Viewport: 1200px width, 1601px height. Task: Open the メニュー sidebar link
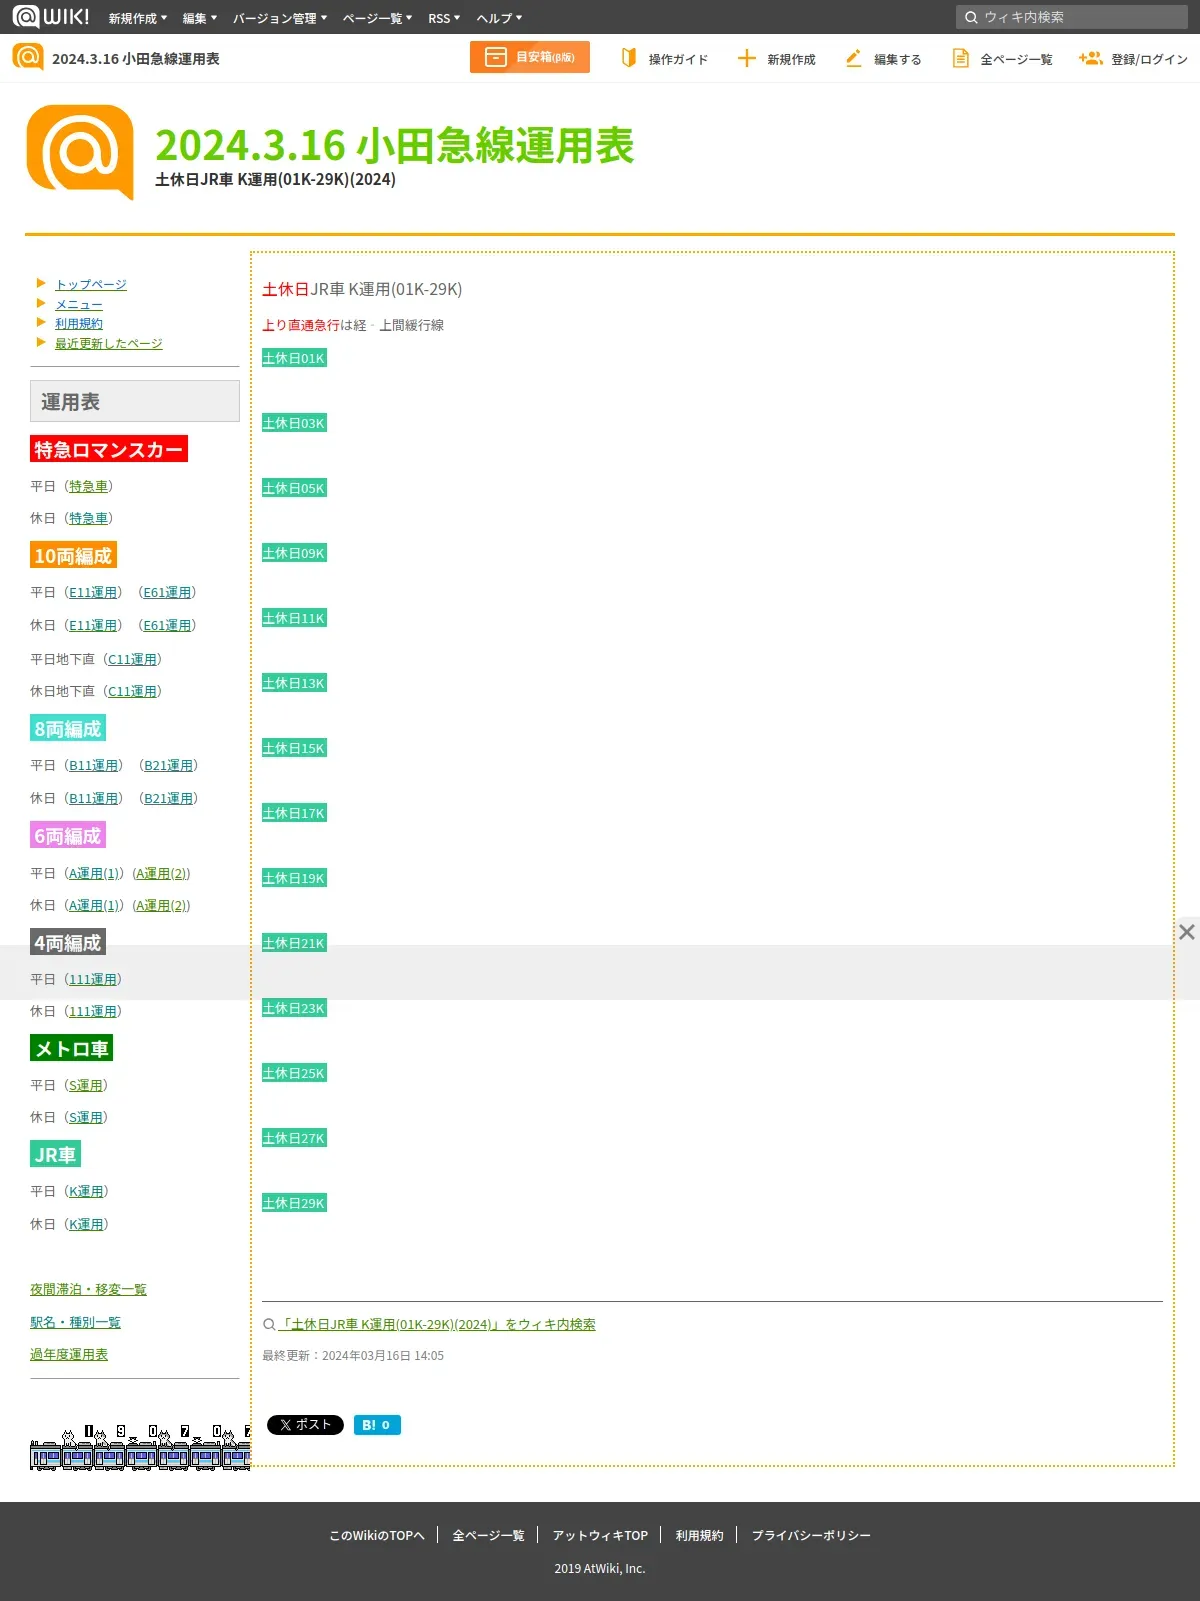tap(79, 304)
